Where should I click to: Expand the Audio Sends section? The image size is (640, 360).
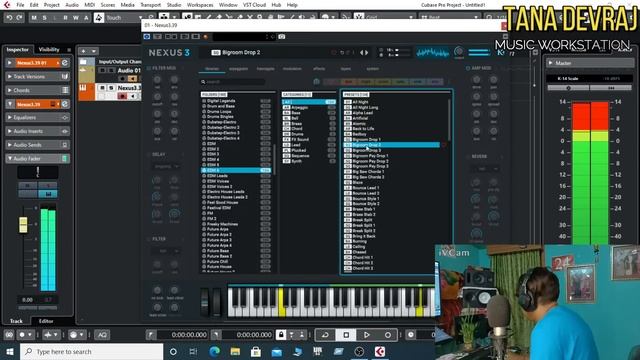coord(9,145)
